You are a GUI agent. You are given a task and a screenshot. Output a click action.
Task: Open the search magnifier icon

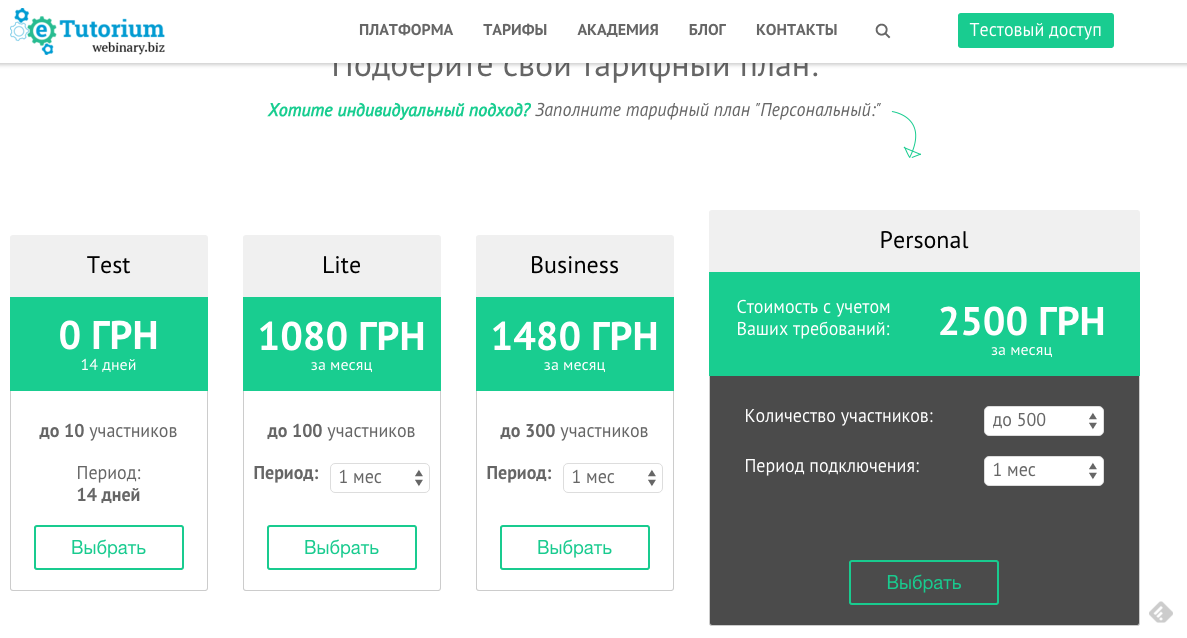tap(882, 30)
